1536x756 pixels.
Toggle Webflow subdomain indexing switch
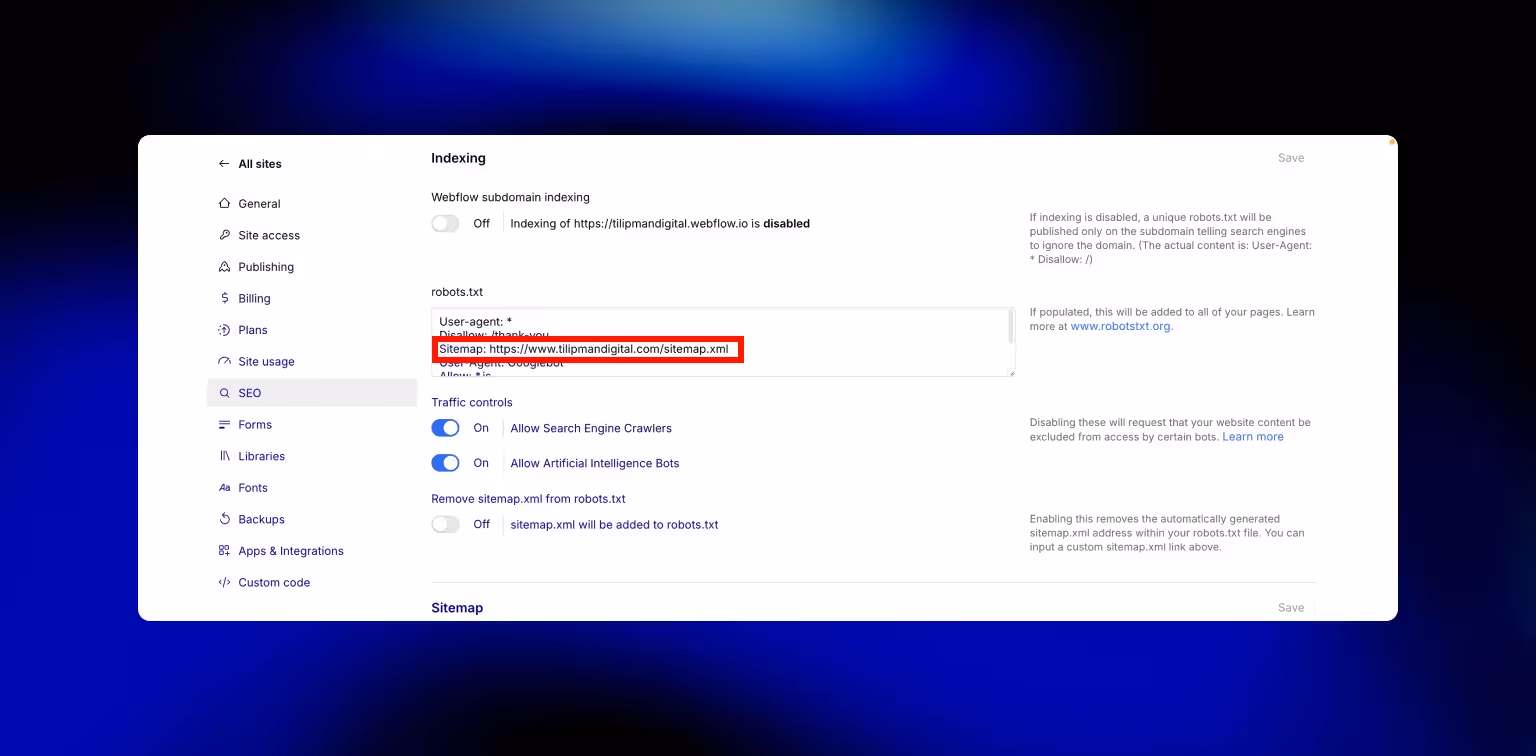445,224
